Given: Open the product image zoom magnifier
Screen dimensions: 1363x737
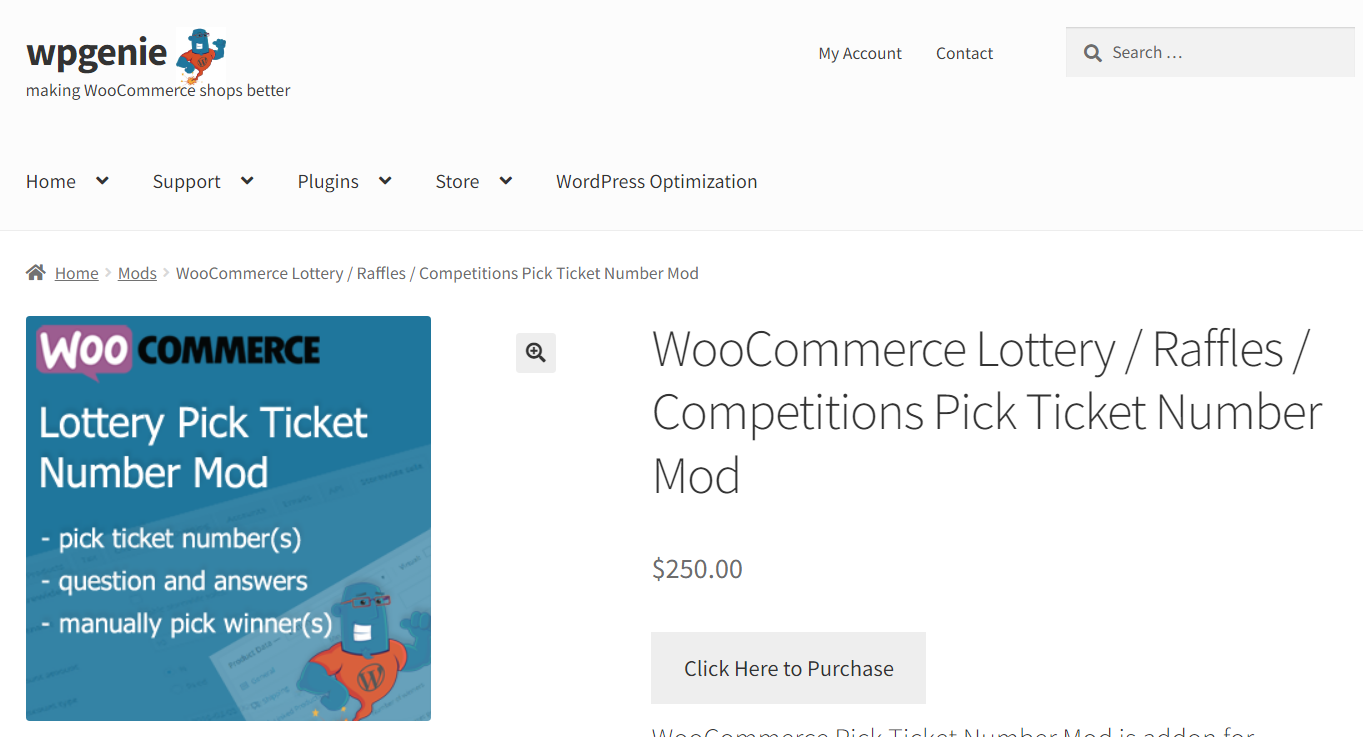Looking at the screenshot, I should click(x=535, y=352).
